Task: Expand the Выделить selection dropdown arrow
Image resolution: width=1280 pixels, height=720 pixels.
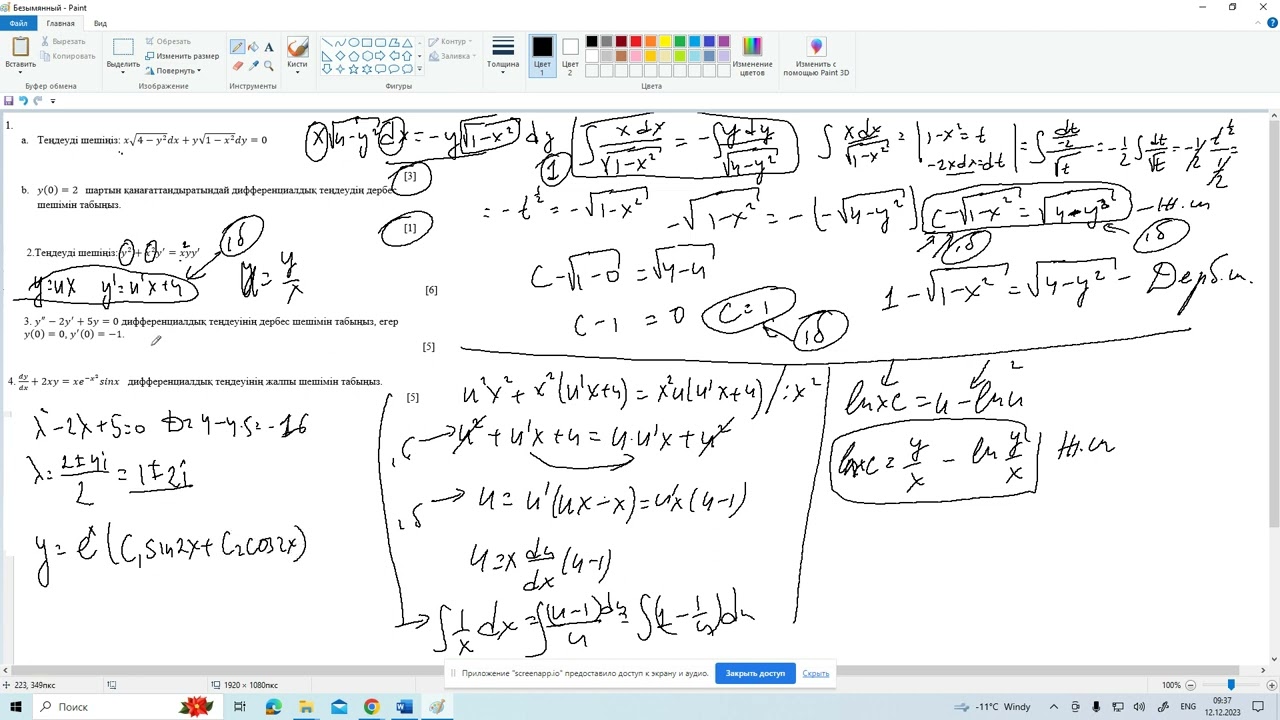Action: coord(123,71)
